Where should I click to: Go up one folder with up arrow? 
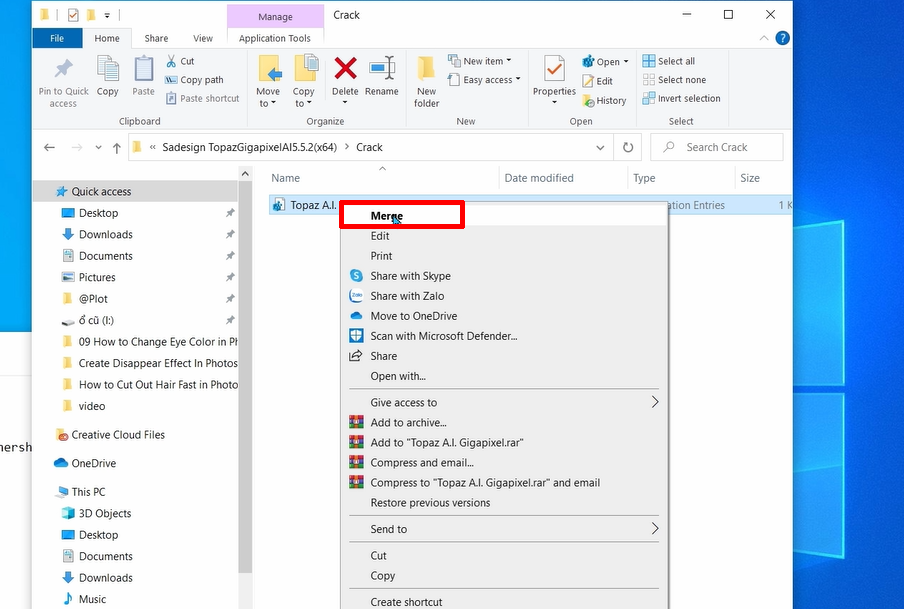click(117, 148)
